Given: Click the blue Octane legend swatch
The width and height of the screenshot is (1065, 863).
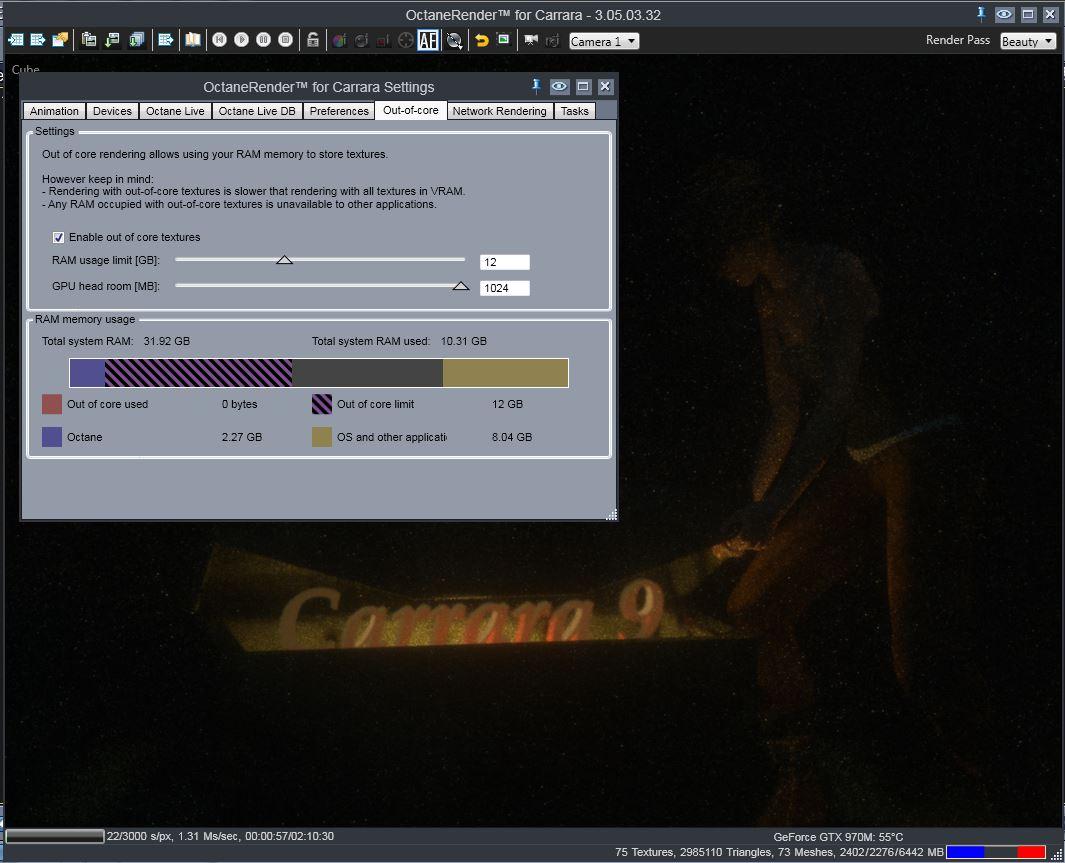Looking at the screenshot, I should pos(52,437).
